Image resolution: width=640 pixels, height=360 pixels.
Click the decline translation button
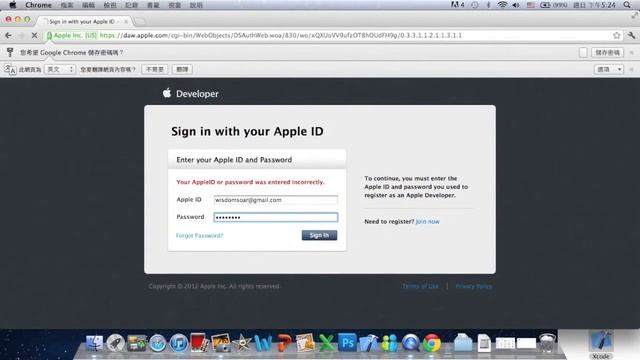(155, 69)
